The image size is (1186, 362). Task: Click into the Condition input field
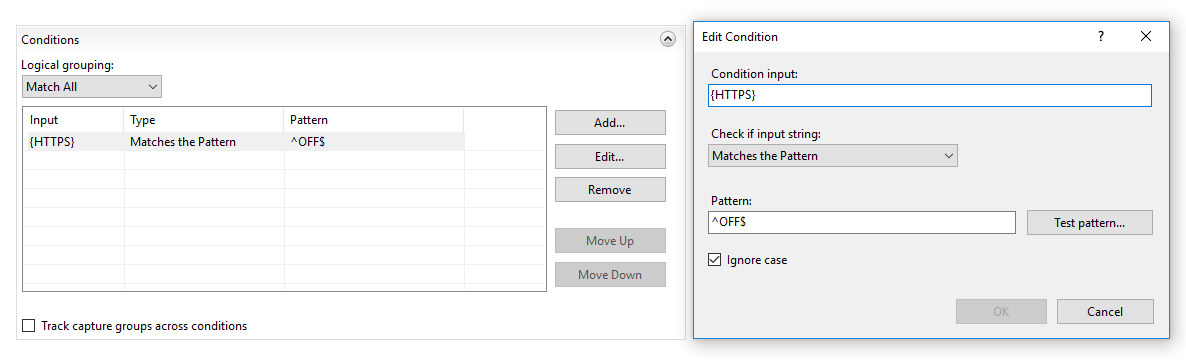(x=930, y=95)
